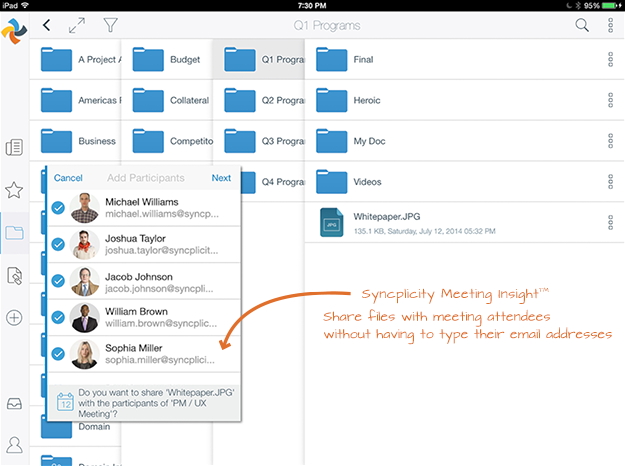Viewport: 625px width, 466px height.
Task: Select the Q1 Programs folder
Action: coord(259,59)
